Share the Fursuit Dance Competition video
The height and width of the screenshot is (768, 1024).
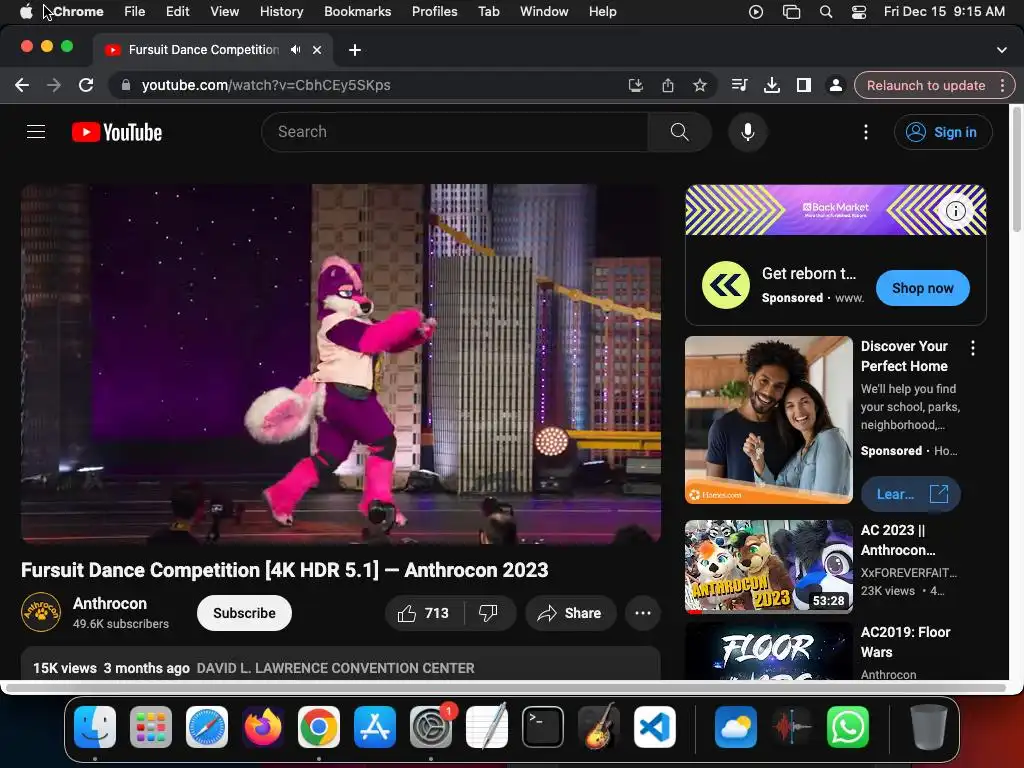tap(570, 613)
